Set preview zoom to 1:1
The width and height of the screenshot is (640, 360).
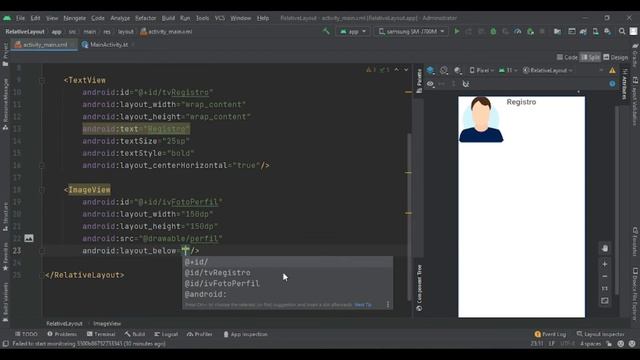pyautogui.click(x=605, y=289)
